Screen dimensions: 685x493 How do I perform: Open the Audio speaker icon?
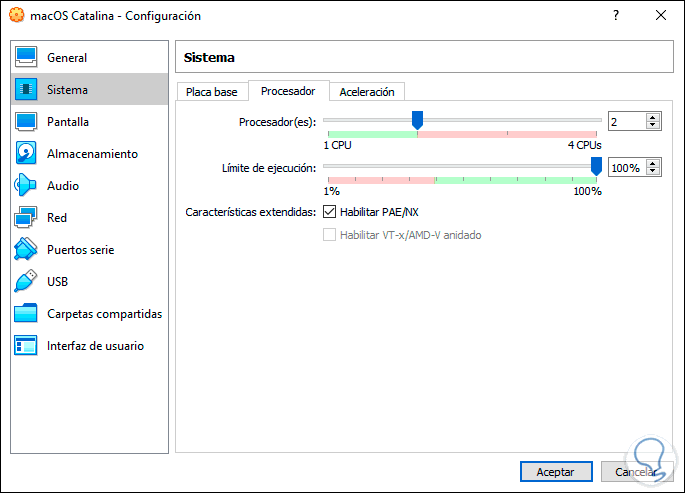point(26,185)
